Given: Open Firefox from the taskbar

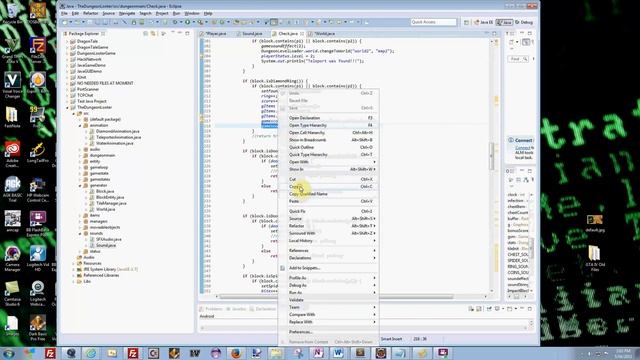Looking at the screenshot, I should [x=236, y=353].
